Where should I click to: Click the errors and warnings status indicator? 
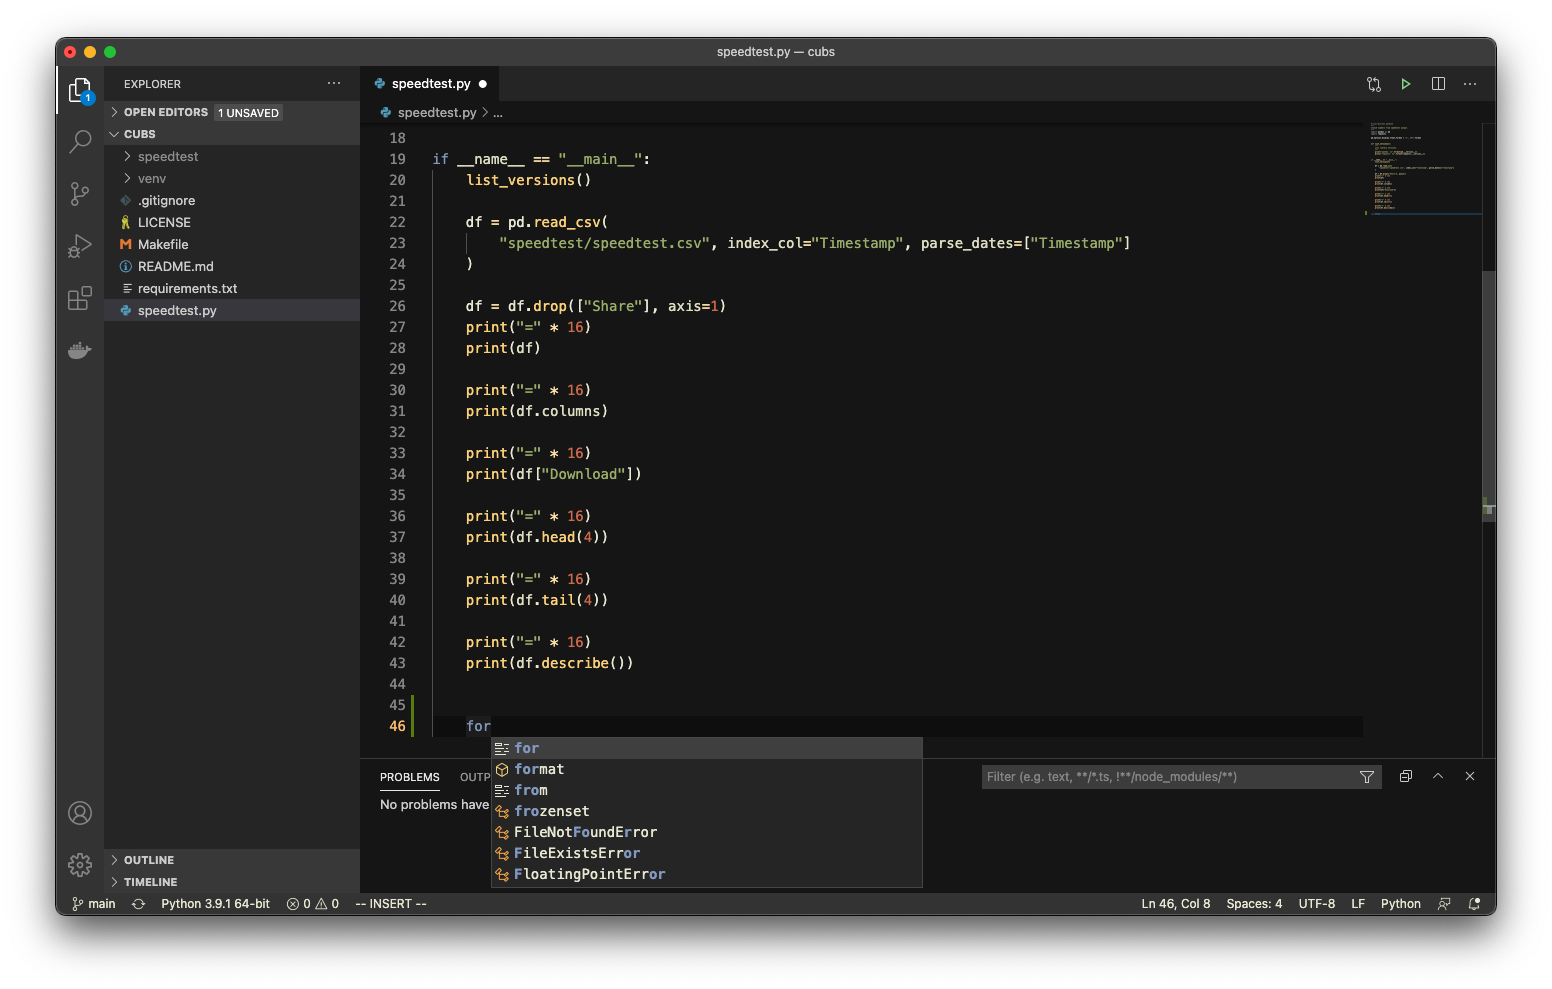(x=313, y=903)
